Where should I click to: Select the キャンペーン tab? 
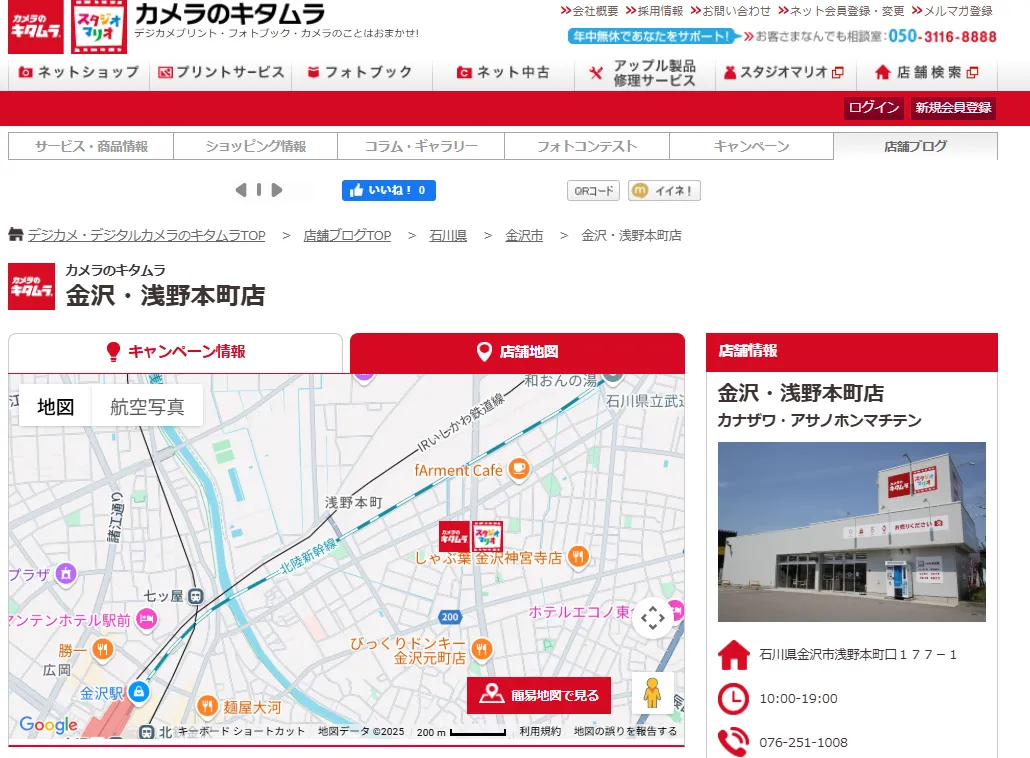(751, 146)
